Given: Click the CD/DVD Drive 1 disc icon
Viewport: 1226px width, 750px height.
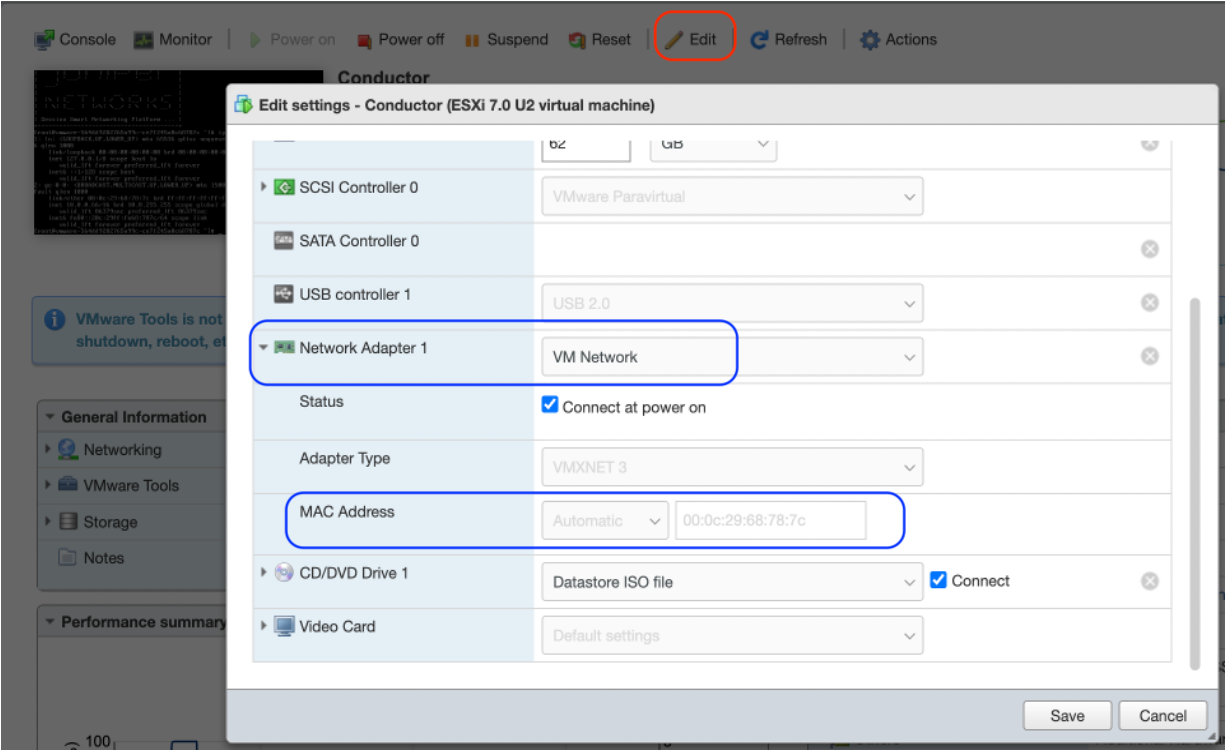Looking at the screenshot, I should [x=284, y=573].
